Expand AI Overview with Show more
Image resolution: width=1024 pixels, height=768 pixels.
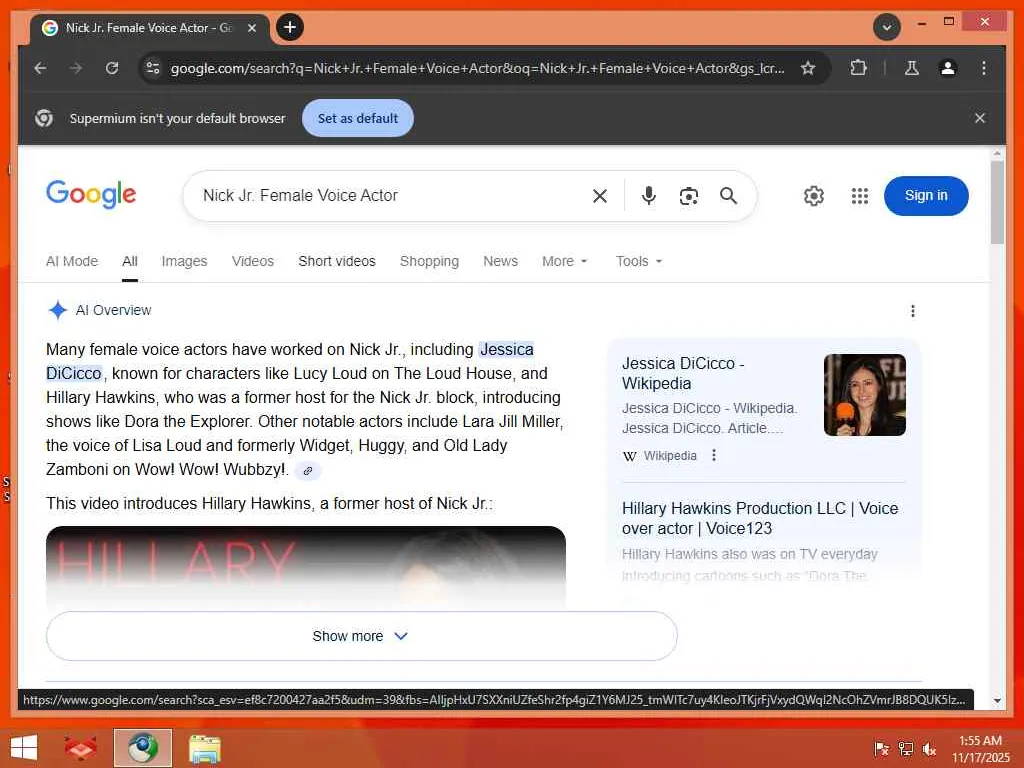(x=362, y=636)
